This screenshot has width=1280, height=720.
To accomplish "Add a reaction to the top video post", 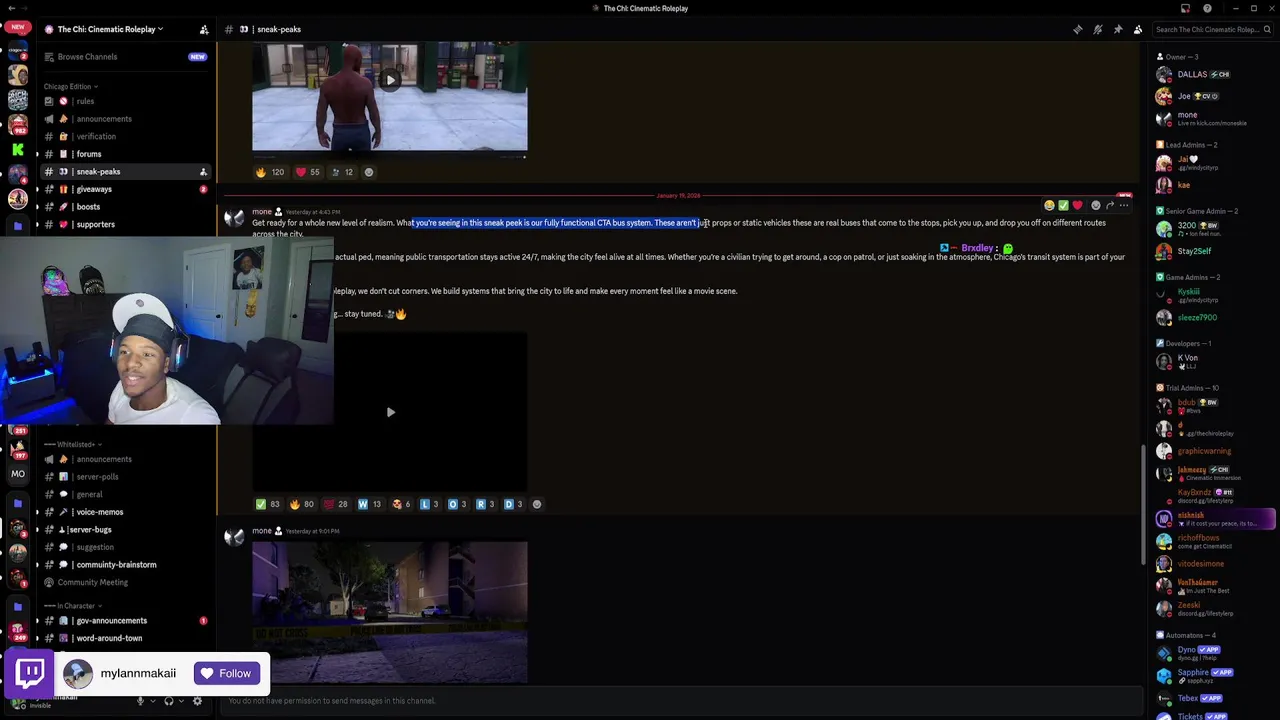I will (x=368, y=172).
